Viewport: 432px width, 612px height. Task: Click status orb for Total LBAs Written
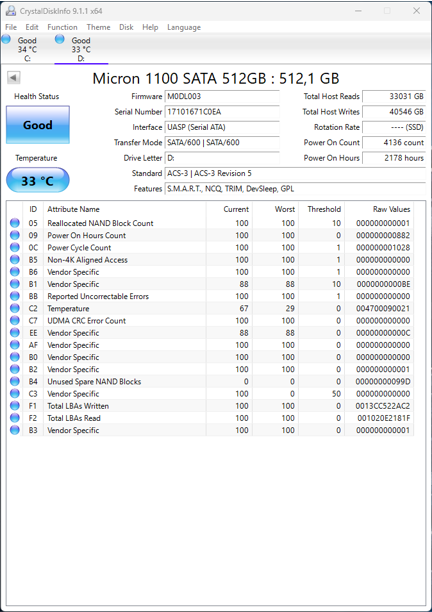click(14, 406)
